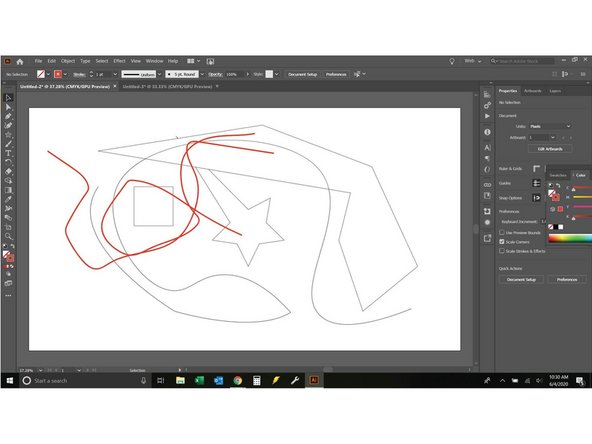The width and height of the screenshot is (592, 444).
Task: Select the Rotate tool
Action: (x=8, y=162)
